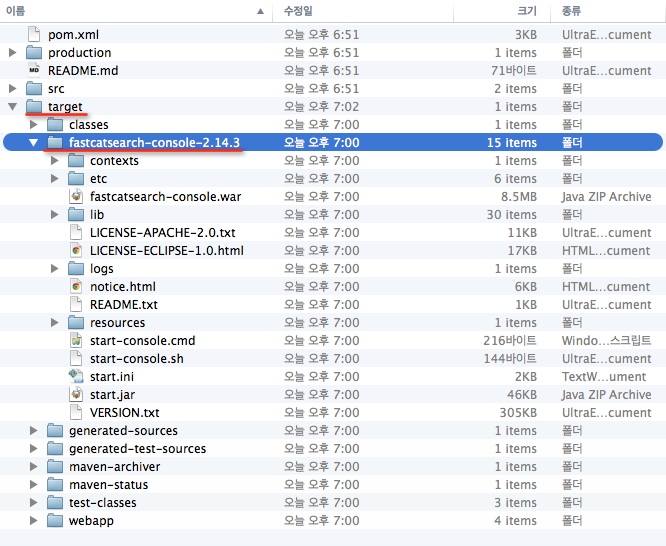Screen dimensions: 666x546
Task: Expand the production folder
Action: click(13, 53)
